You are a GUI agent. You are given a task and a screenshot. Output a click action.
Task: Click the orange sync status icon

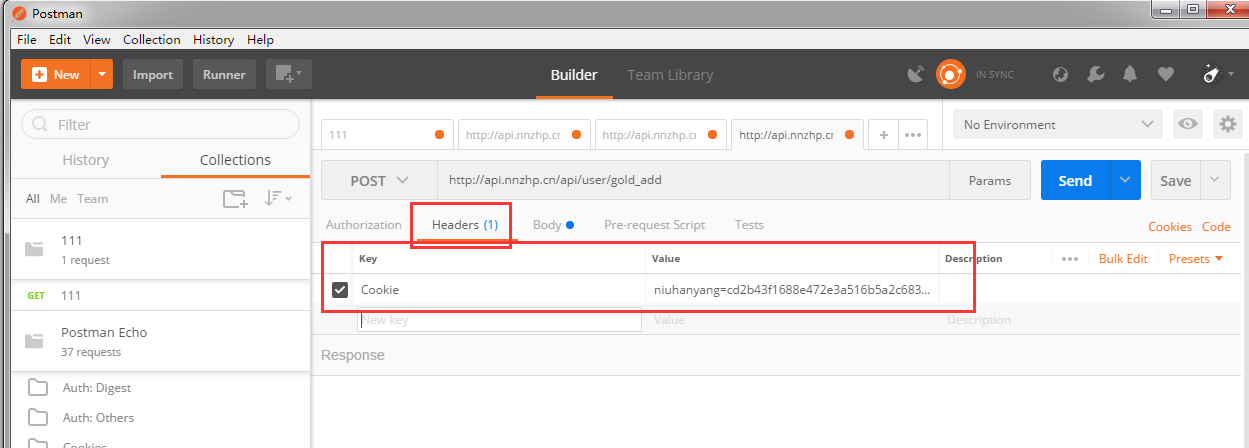pyautogui.click(x=950, y=74)
